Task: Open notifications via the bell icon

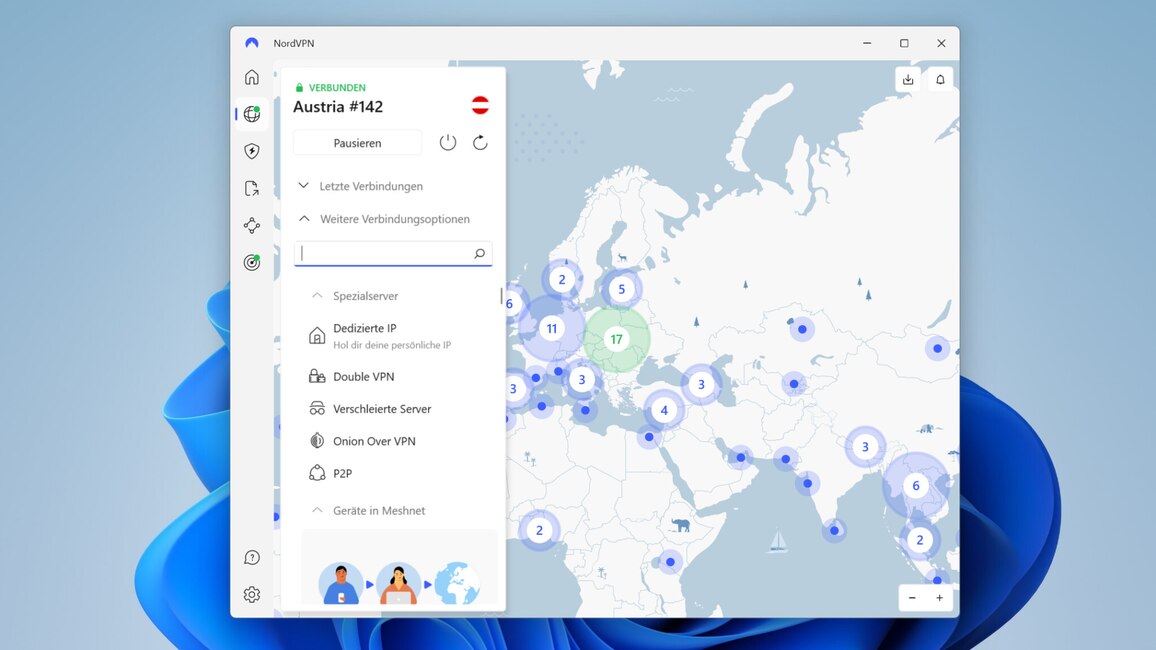Action: click(x=940, y=78)
